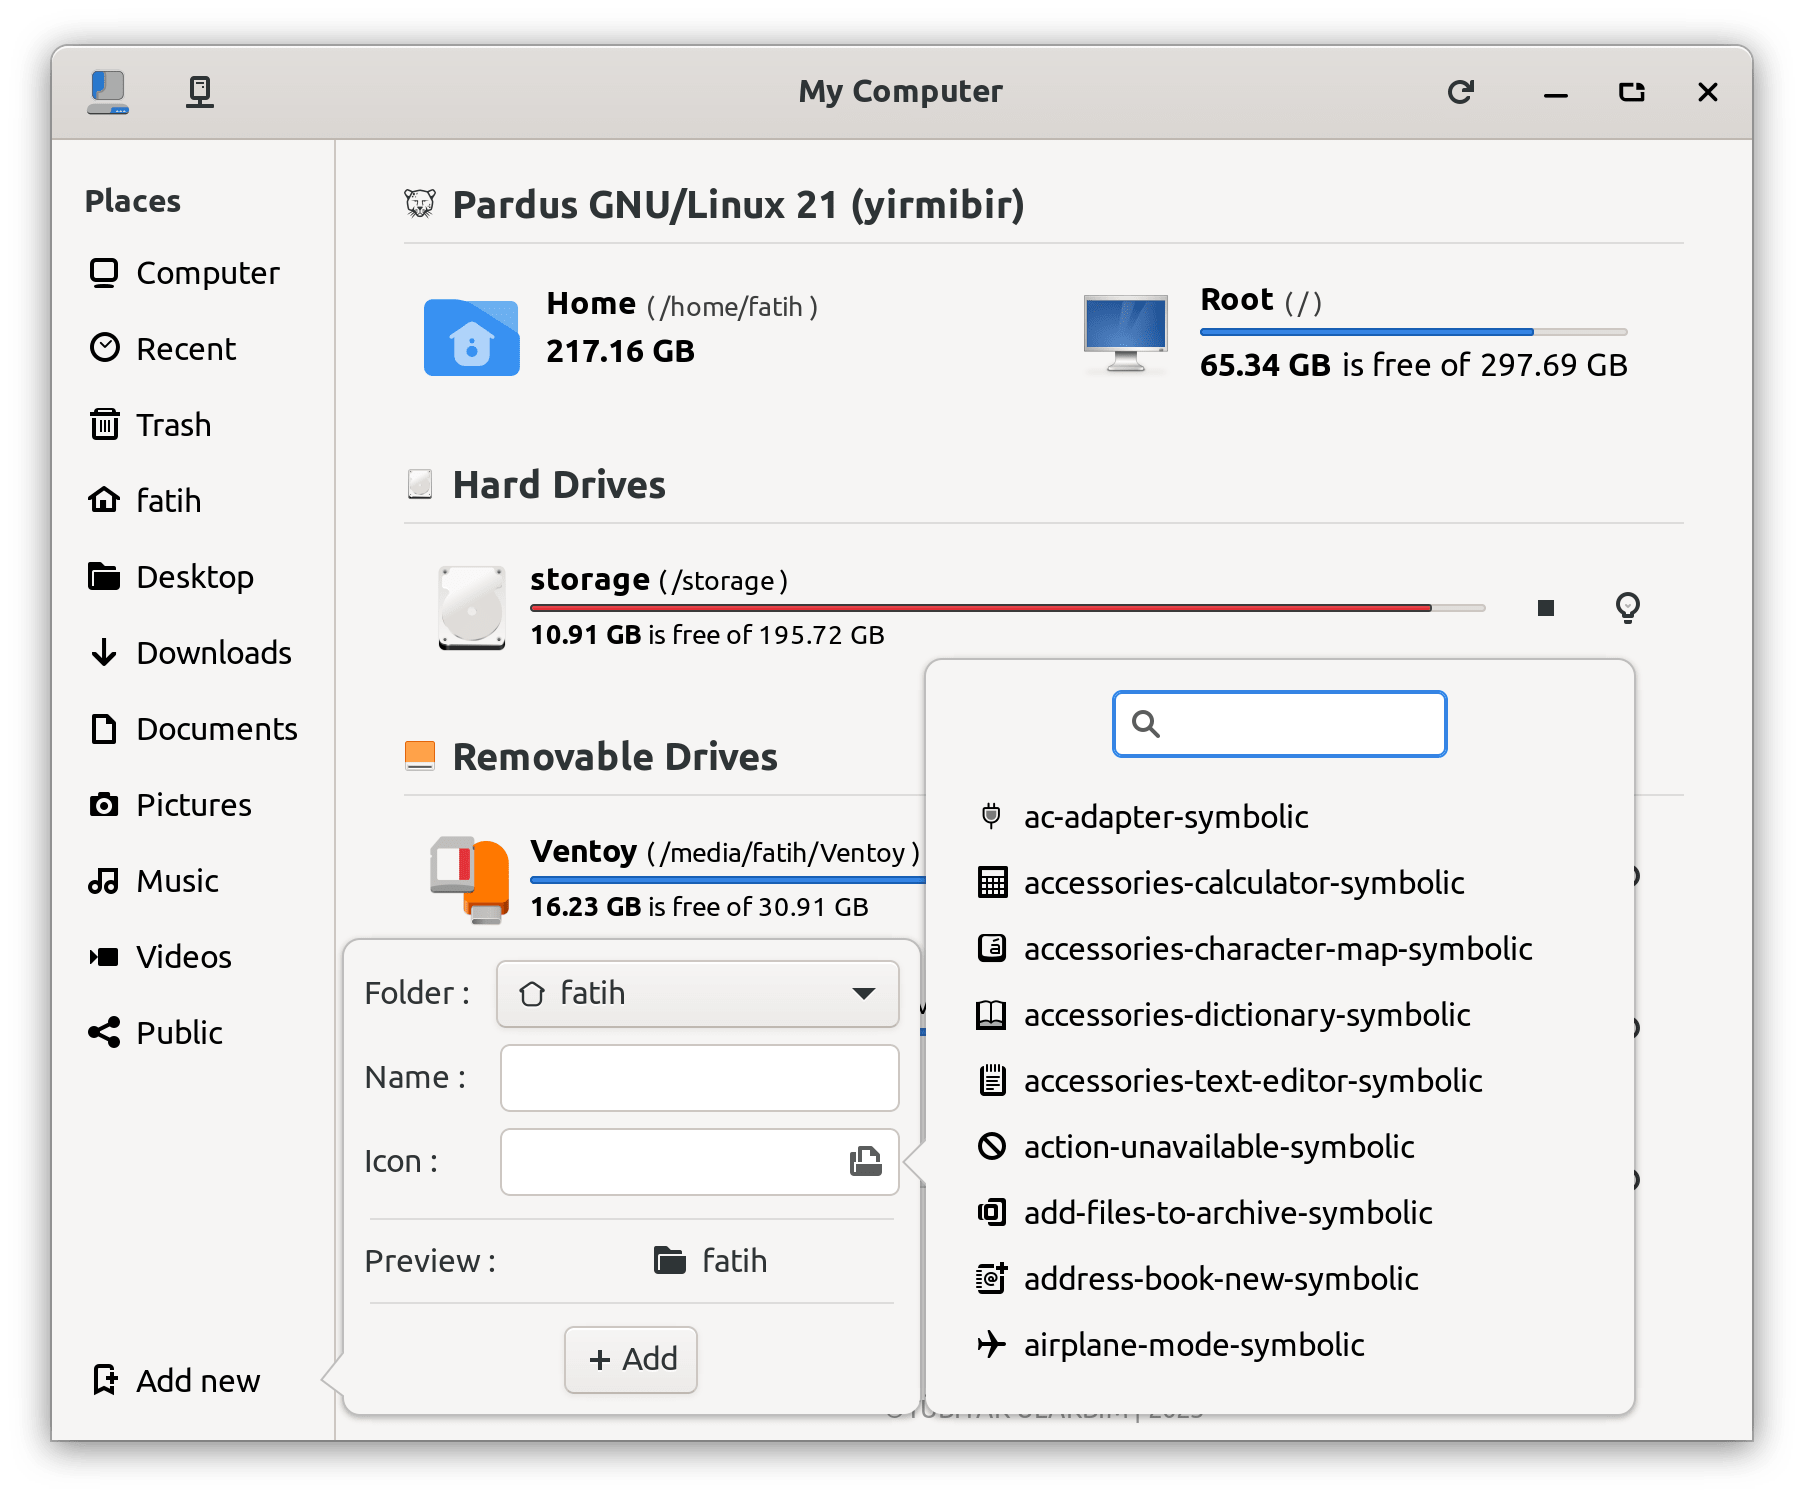Screen dimensions: 1804x1498
Task: Click the Pardus leopard logo icon
Action: 420,204
